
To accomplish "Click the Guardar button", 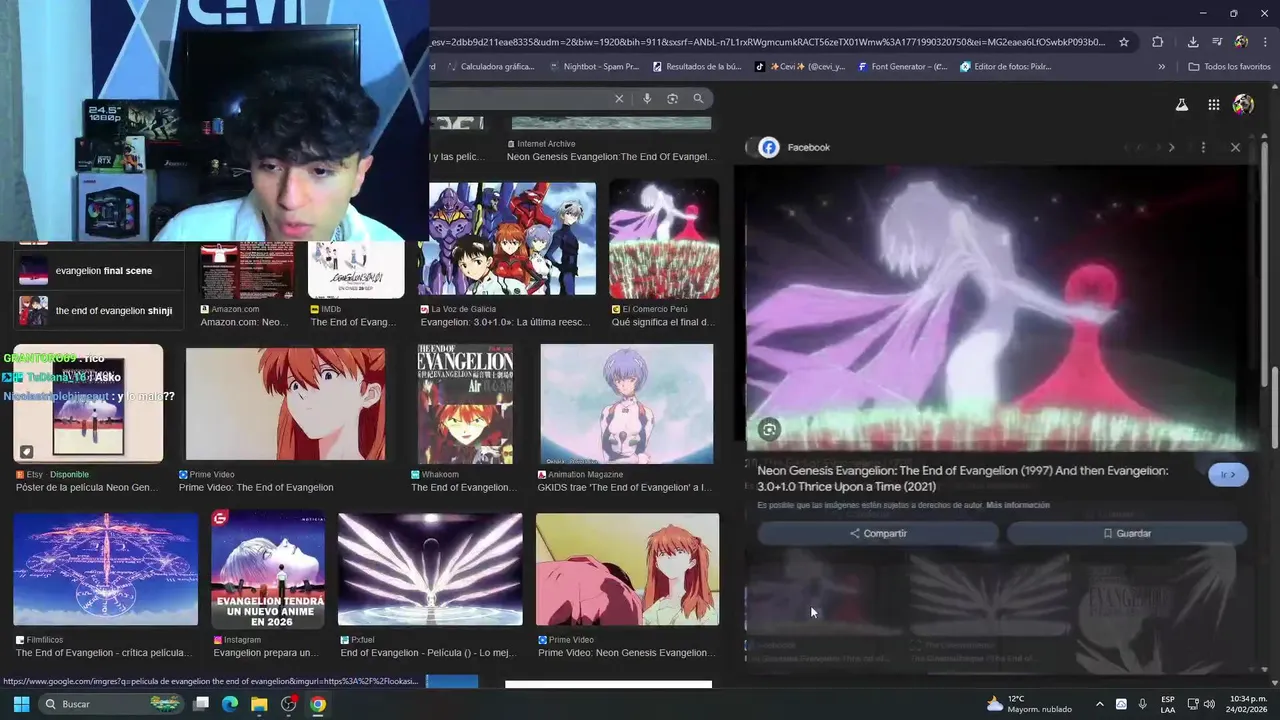I will (x=1127, y=533).
